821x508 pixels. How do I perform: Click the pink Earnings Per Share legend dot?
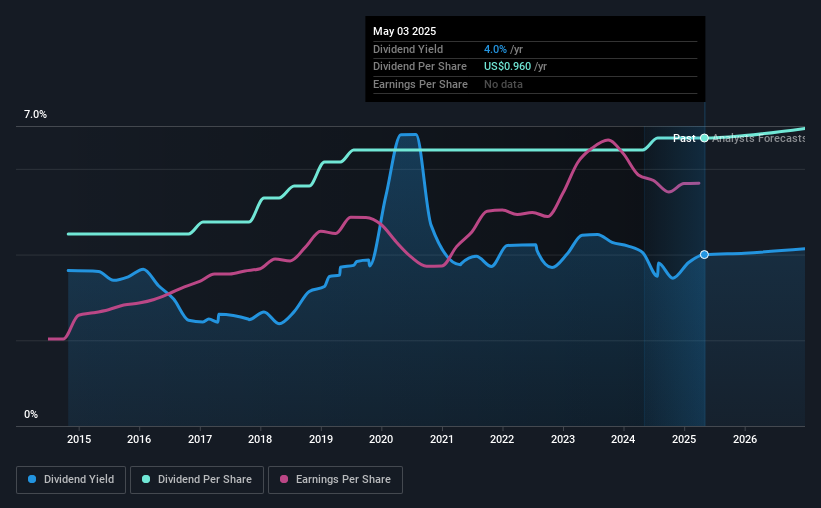(x=284, y=479)
